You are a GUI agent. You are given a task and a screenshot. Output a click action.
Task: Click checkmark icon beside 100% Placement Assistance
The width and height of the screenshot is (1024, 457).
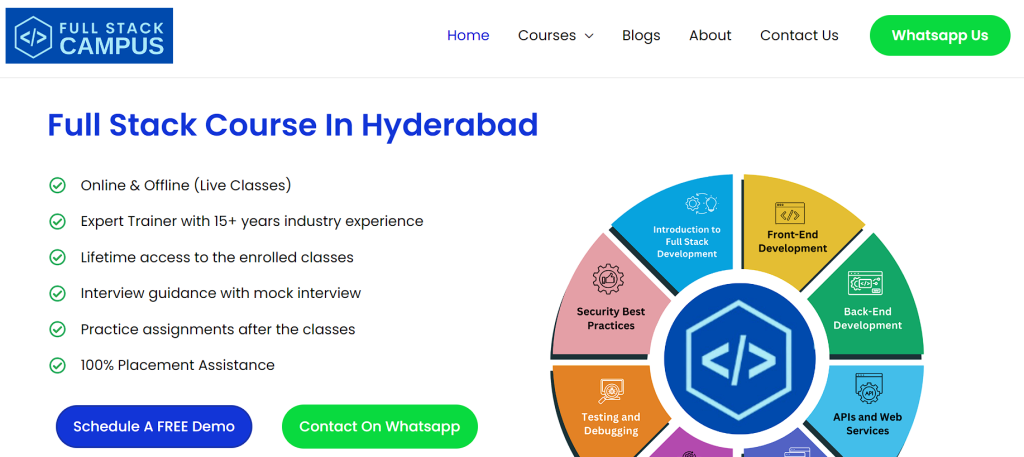coord(57,365)
